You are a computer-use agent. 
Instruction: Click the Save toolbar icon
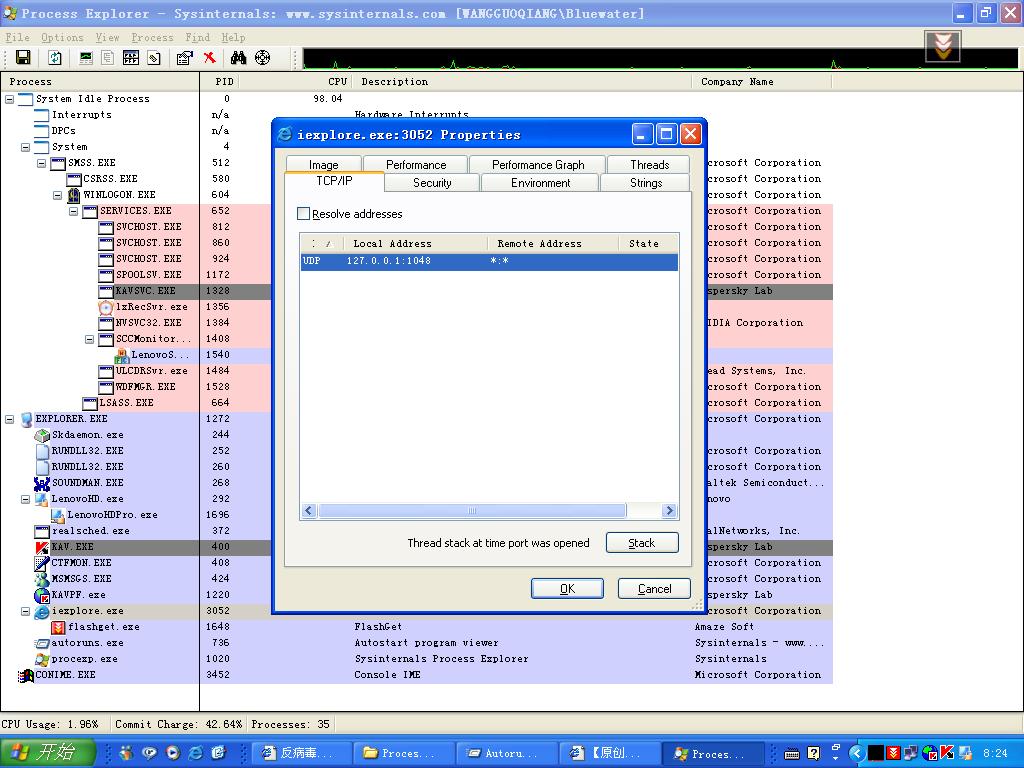(x=23, y=58)
